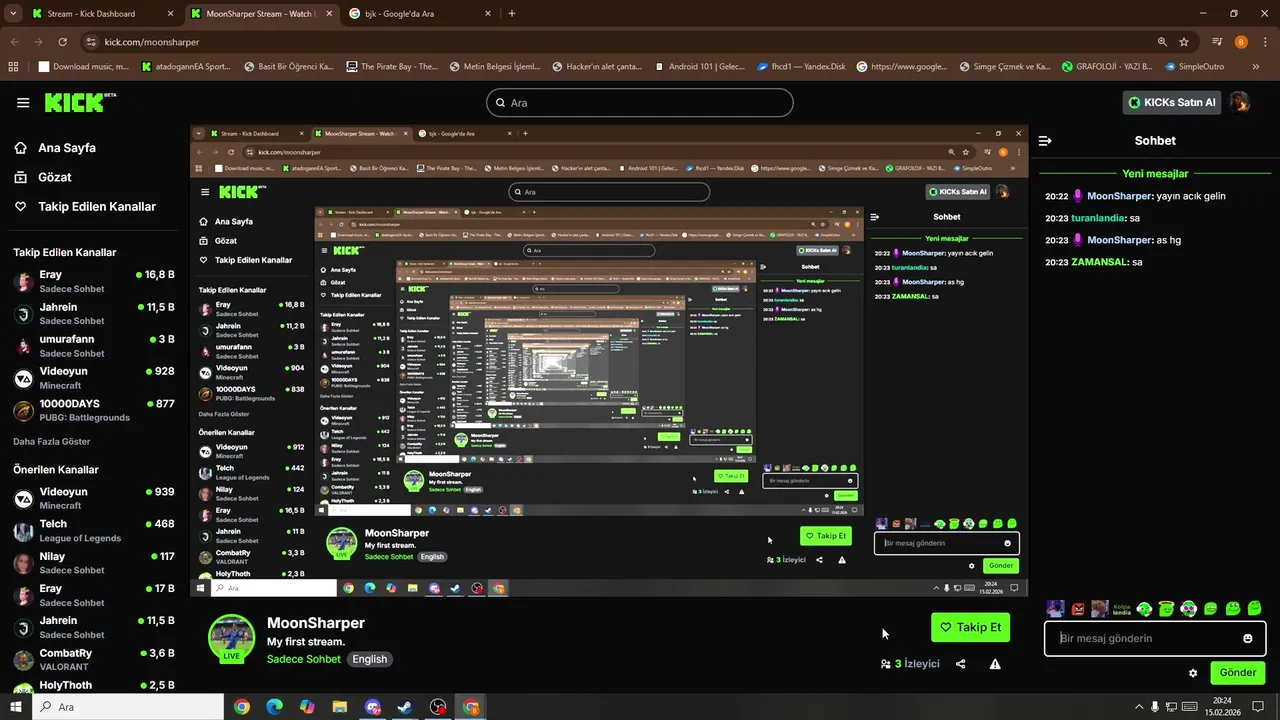This screenshot has width=1280, height=720.
Task: Open the profile avatar next to KICKs Satın Al
Action: click(x=1240, y=102)
